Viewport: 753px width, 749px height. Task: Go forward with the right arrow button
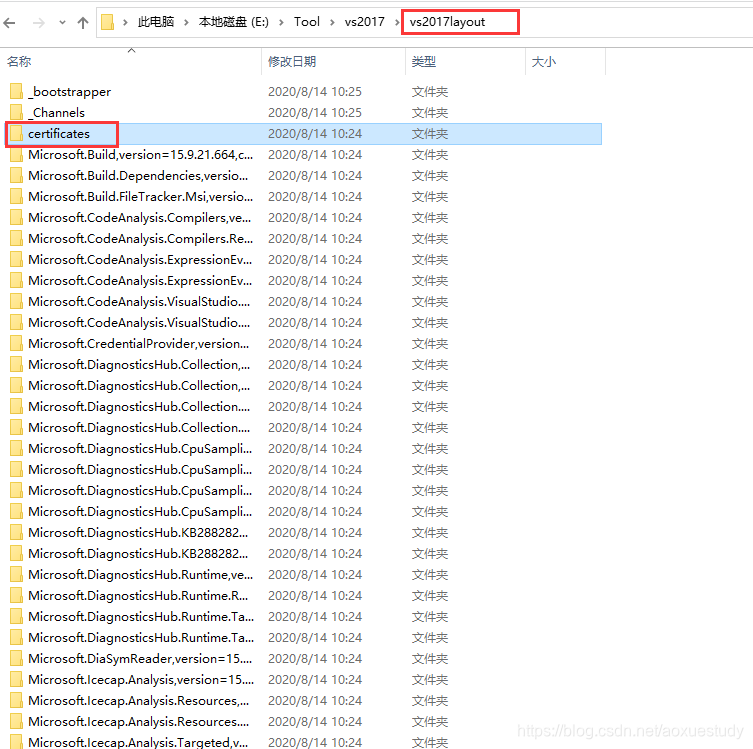[x=38, y=23]
